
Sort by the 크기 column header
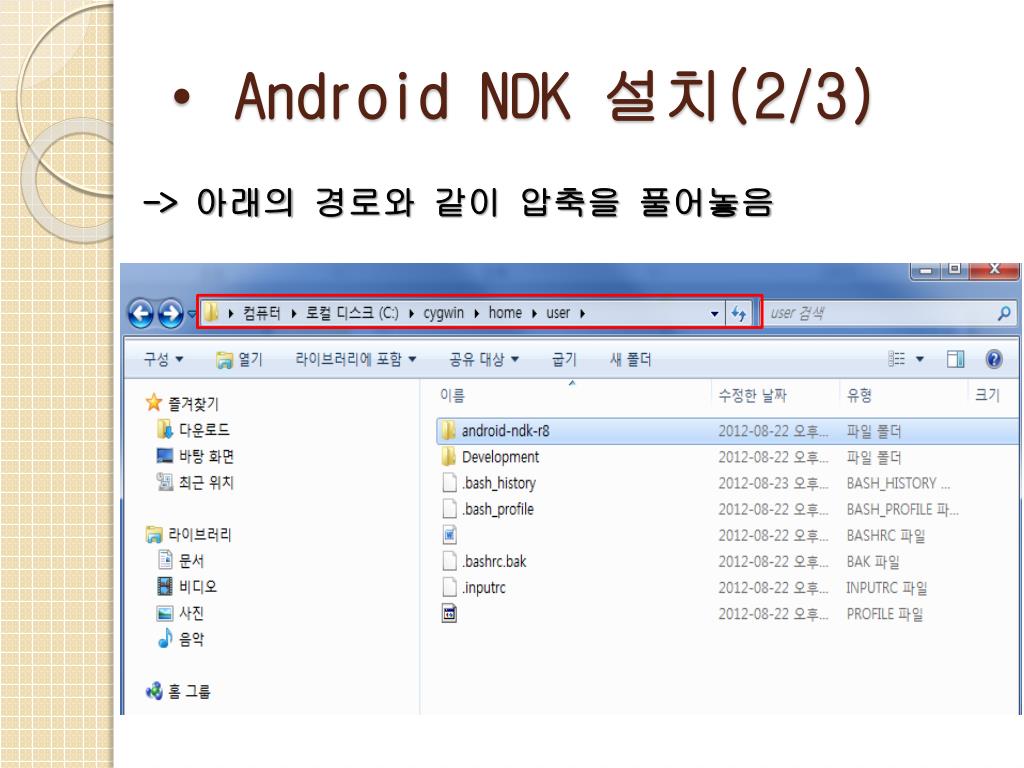(x=987, y=395)
